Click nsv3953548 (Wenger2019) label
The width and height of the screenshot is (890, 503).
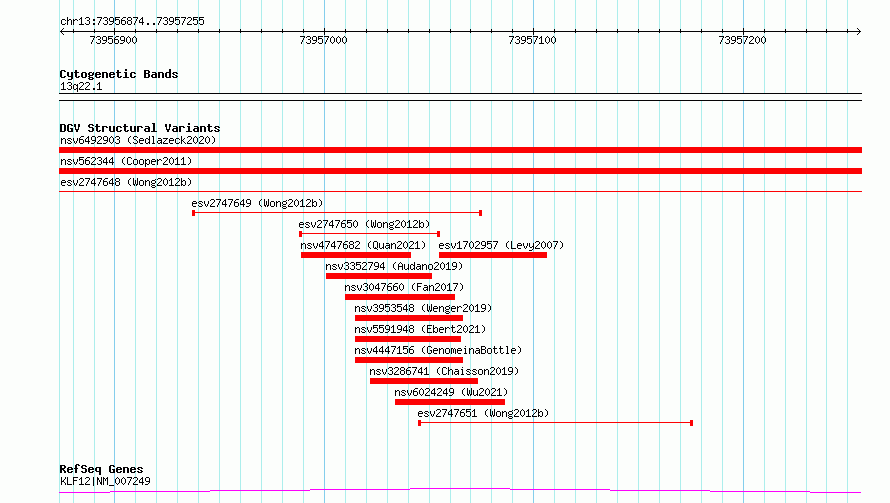pyautogui.click(x=423, y=308)
